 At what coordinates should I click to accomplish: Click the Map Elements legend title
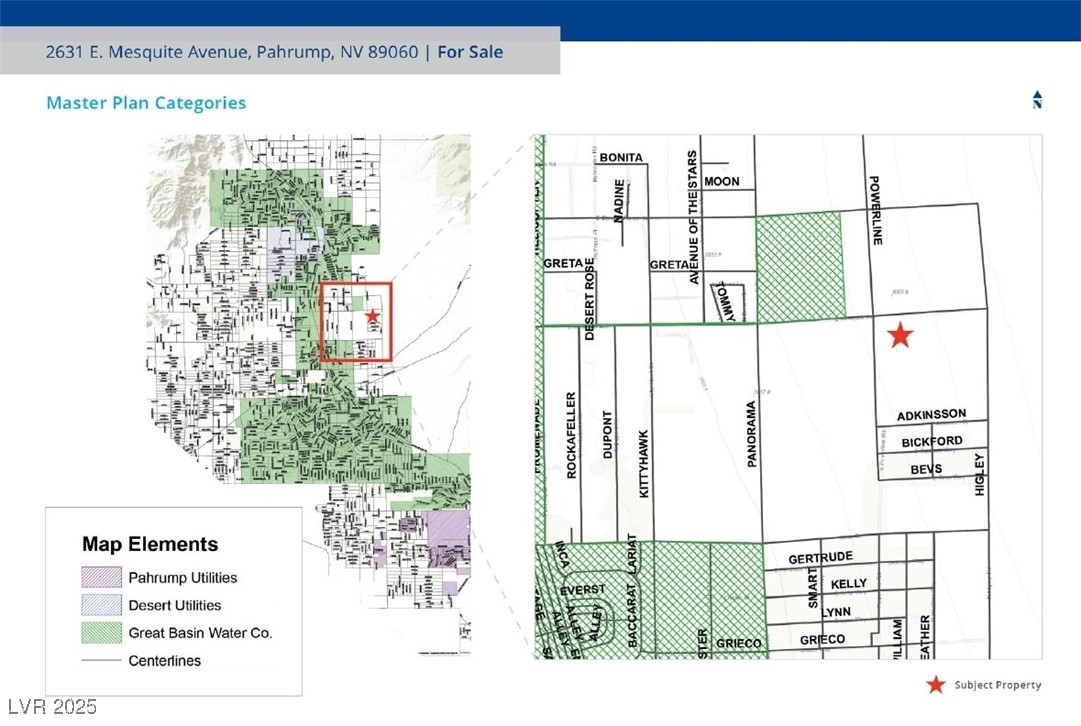click(x=149, y=545)
